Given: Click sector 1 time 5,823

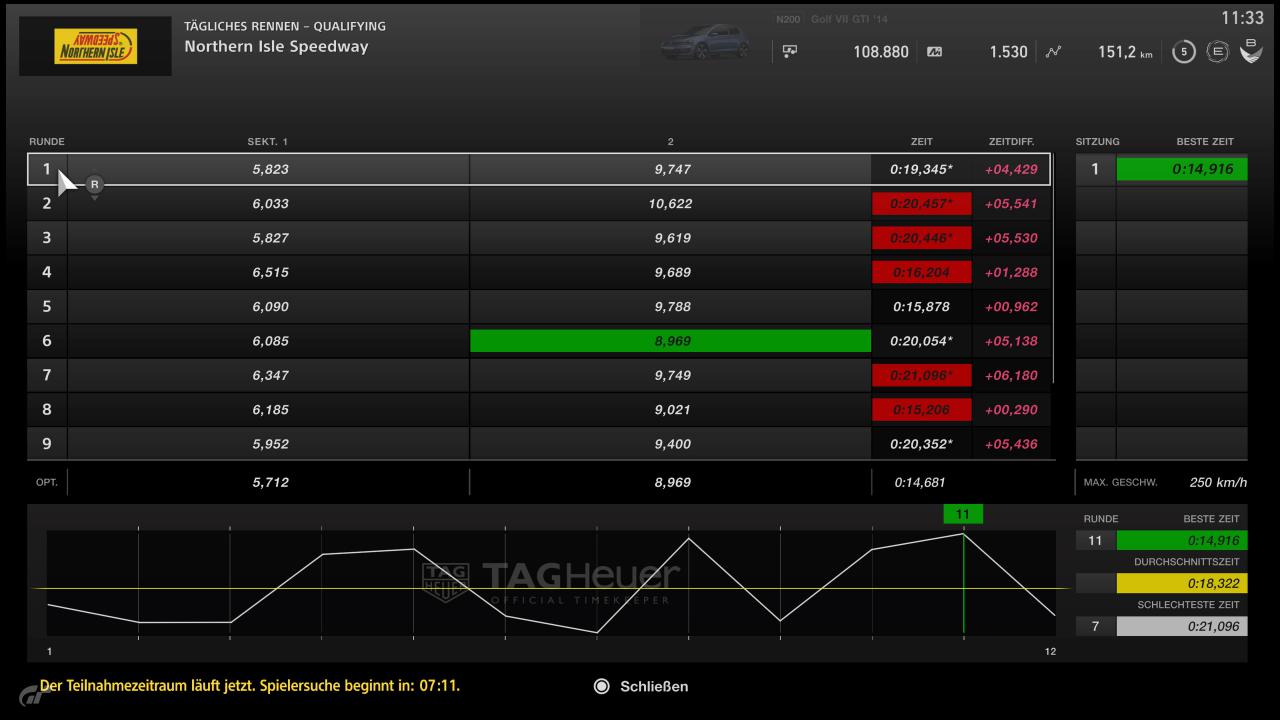Looking at the screenshot, I should [270, 169].
